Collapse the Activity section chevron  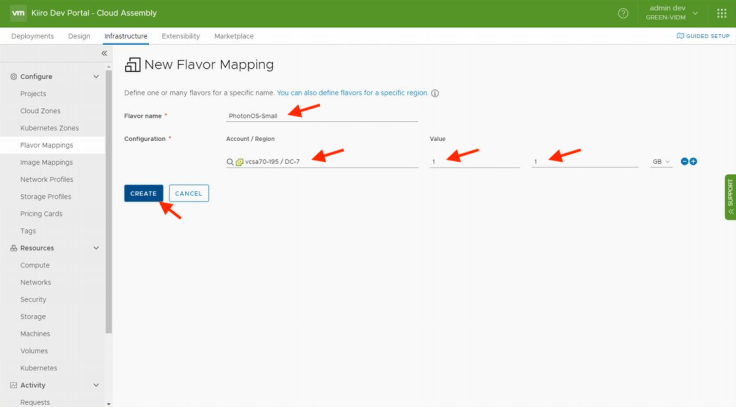pos(96,385)
